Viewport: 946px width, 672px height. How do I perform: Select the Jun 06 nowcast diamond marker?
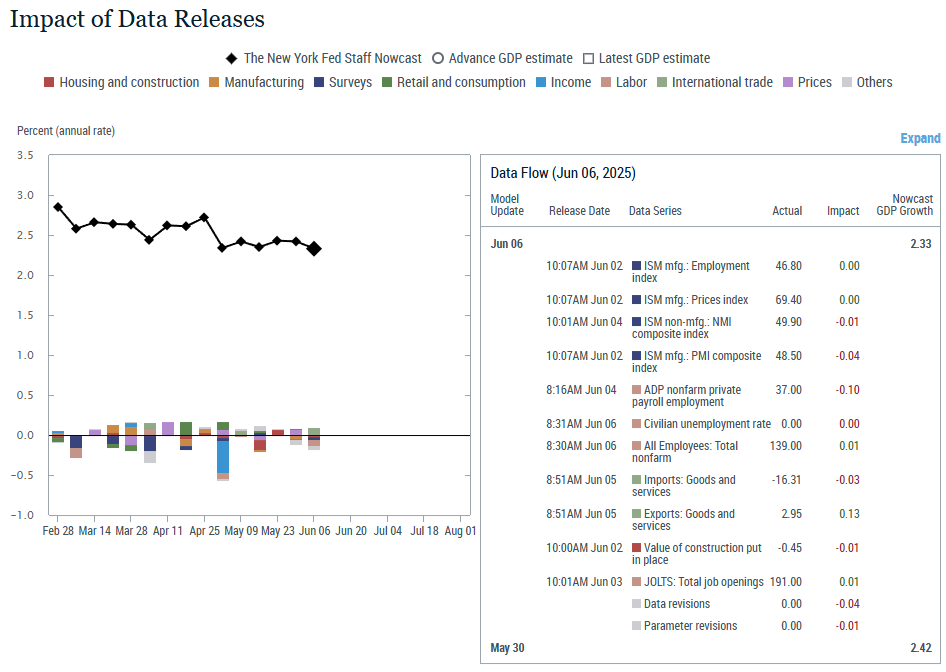[x=314, y=249]
